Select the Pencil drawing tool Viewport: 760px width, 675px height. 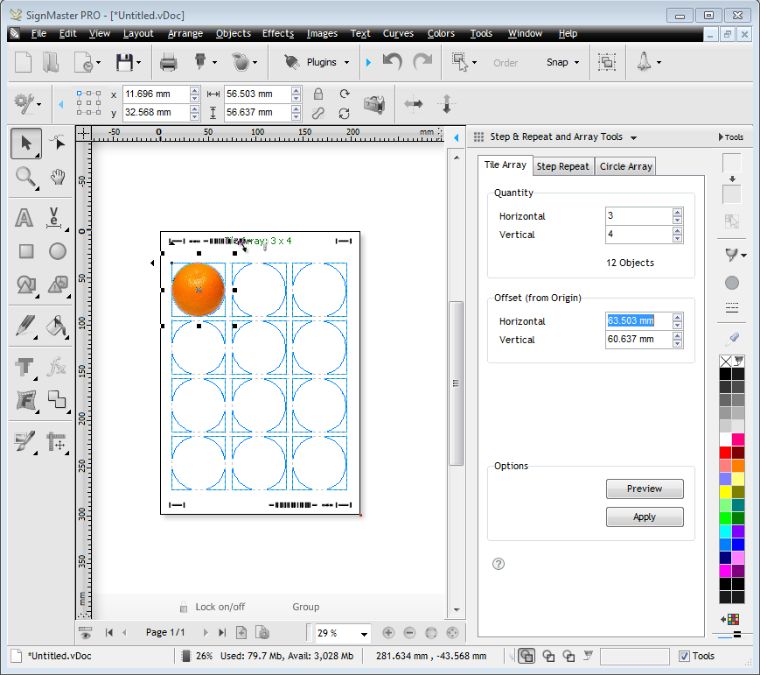[x=25, y=325]
